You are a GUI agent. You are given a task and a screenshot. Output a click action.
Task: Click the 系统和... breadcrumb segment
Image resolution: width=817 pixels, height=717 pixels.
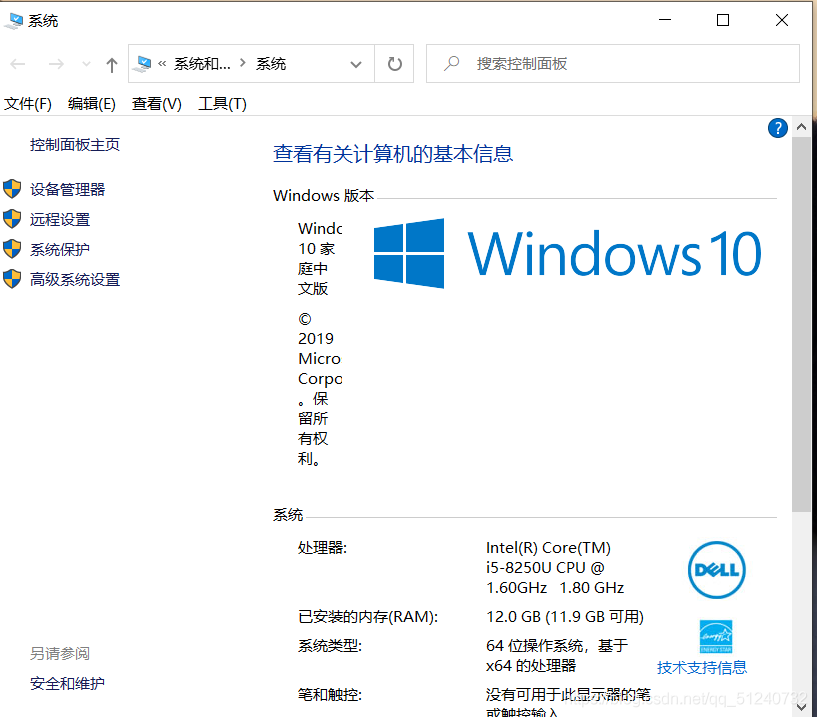pyautogui.click(x=202, y=64)
